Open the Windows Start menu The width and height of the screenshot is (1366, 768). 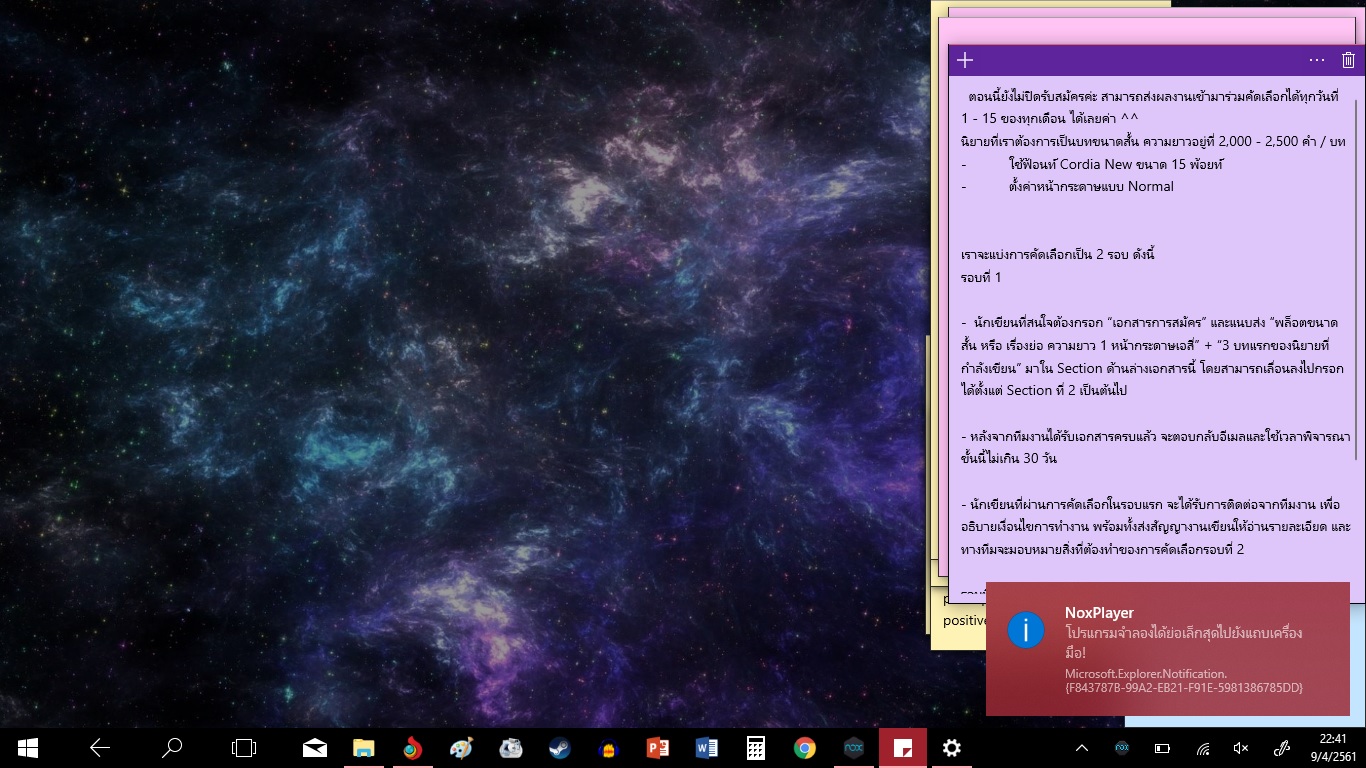[x=27, y=748]
